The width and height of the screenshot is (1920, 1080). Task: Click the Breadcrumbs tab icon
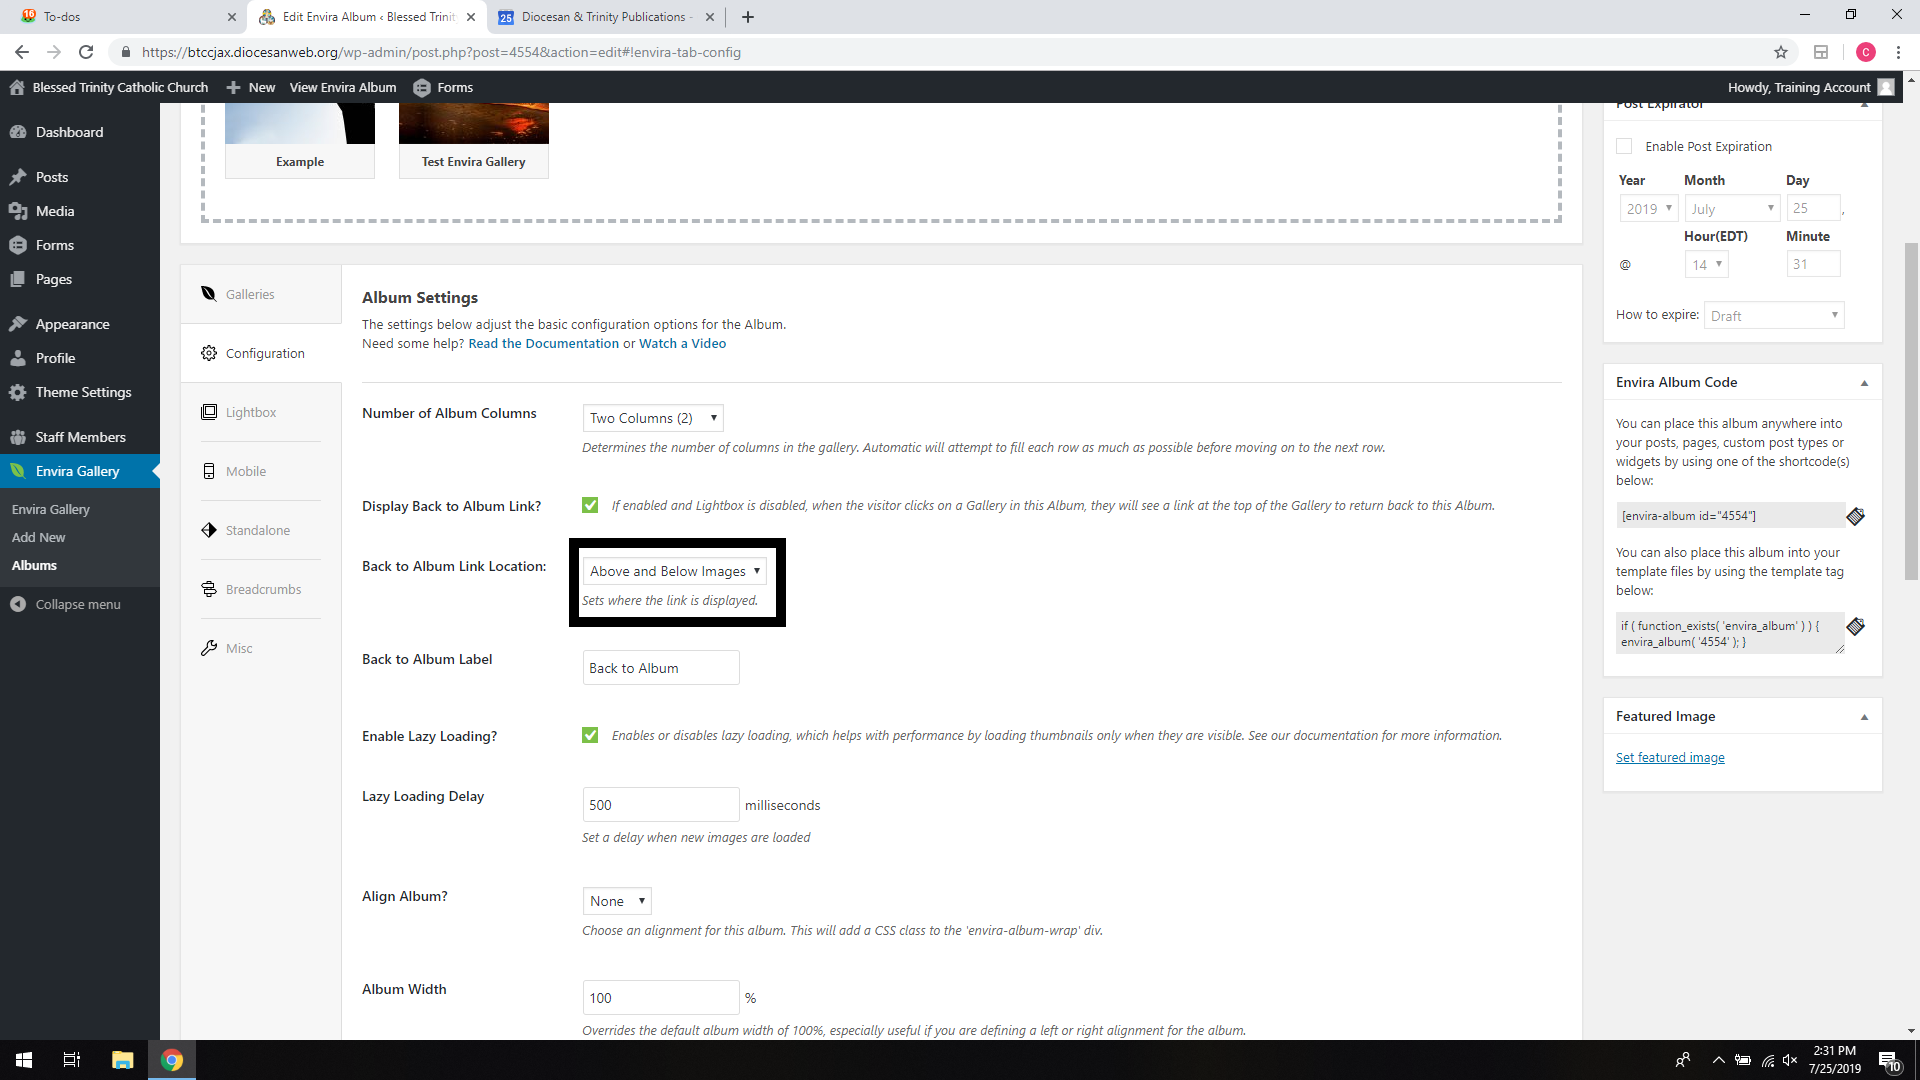[209, 589]
